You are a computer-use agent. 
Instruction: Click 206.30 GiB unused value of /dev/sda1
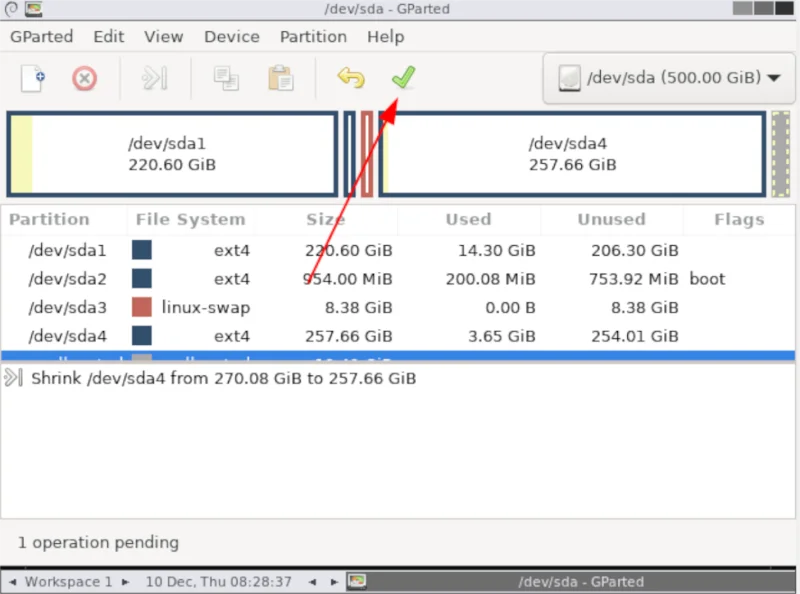[x=635, y=251]
